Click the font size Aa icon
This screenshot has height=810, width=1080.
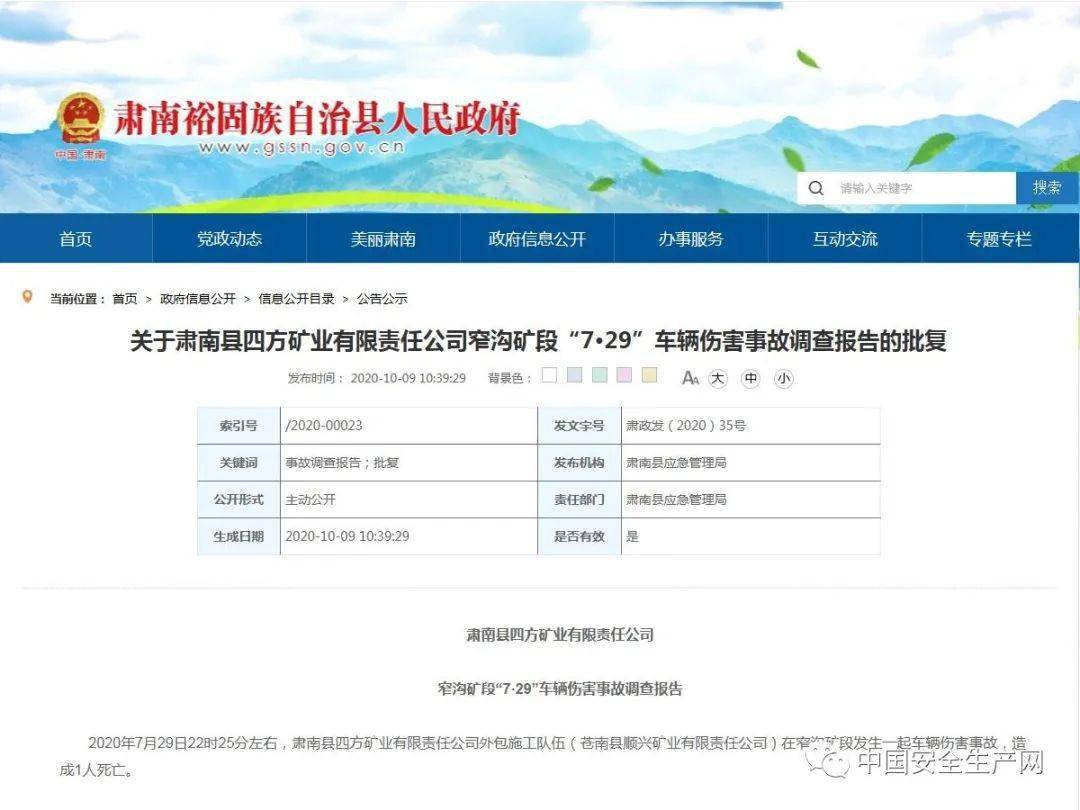point(690,378)
